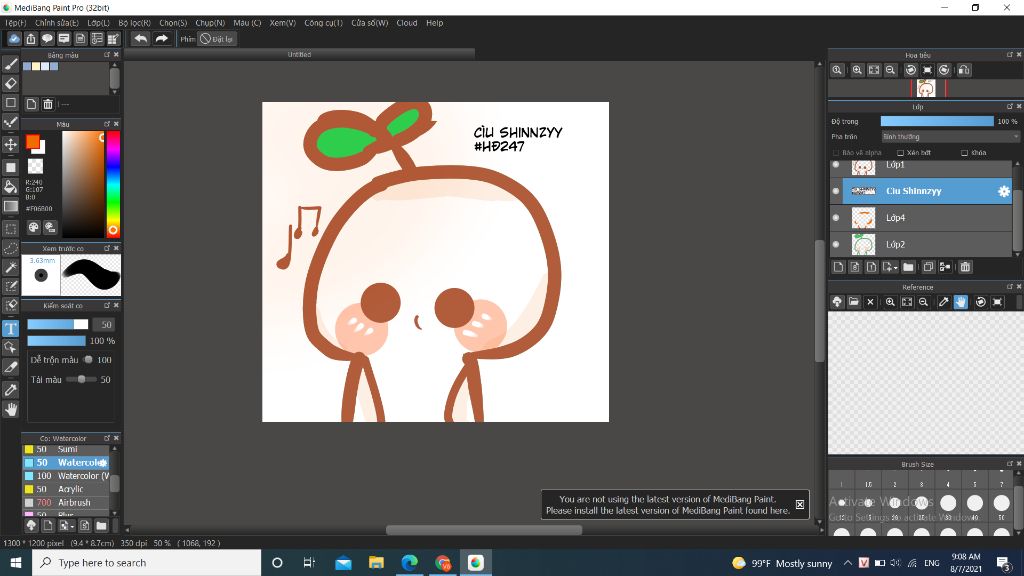Screen dimensions: 1024x576
Task: Click the new layer icon
Action: (839, 267)
